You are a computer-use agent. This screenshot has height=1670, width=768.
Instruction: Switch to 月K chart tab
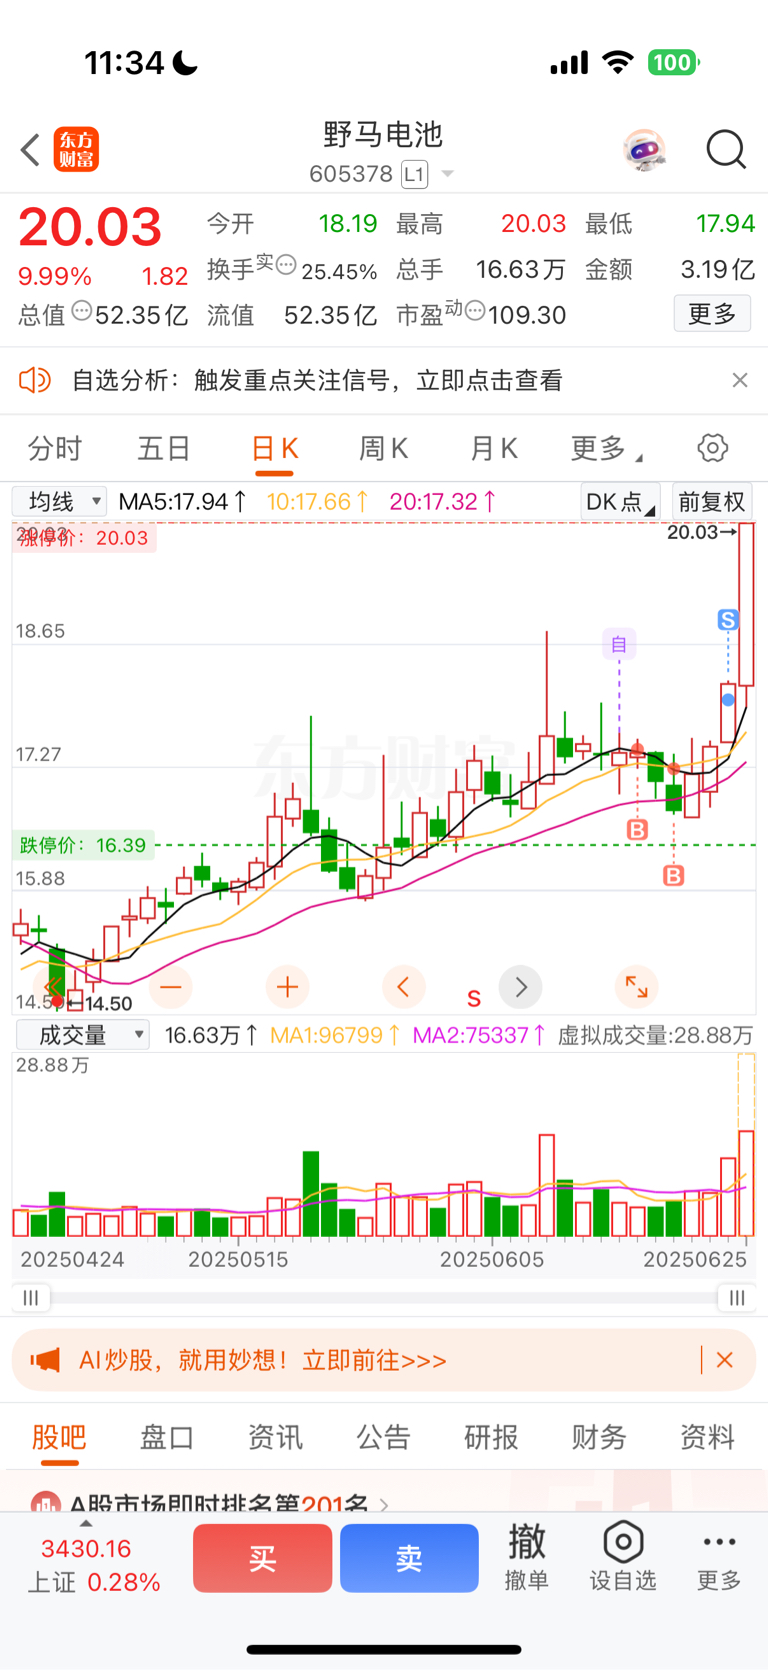(493, 448)
